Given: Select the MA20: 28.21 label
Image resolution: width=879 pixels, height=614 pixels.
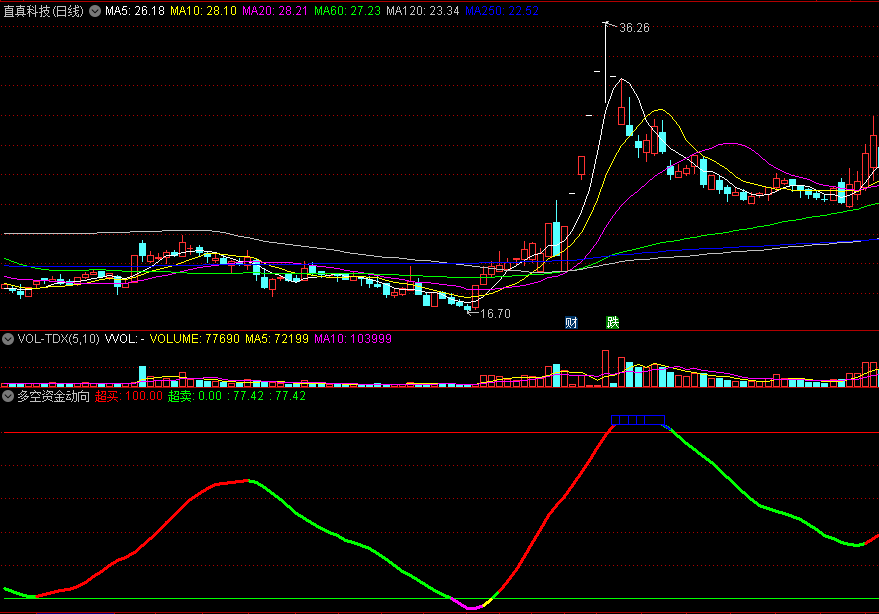Looking at the screenshot, I should 275,11.
